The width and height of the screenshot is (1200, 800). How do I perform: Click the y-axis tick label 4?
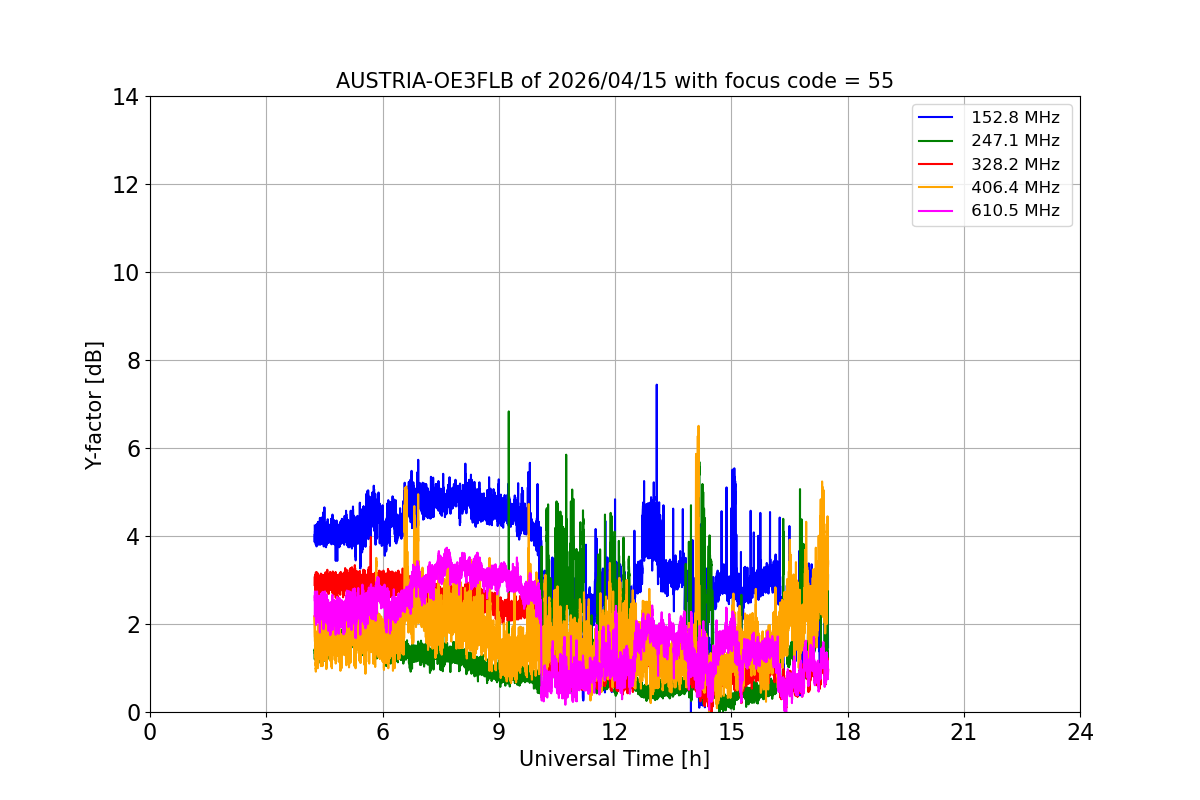pyautogui.click(x=132, y=537)
